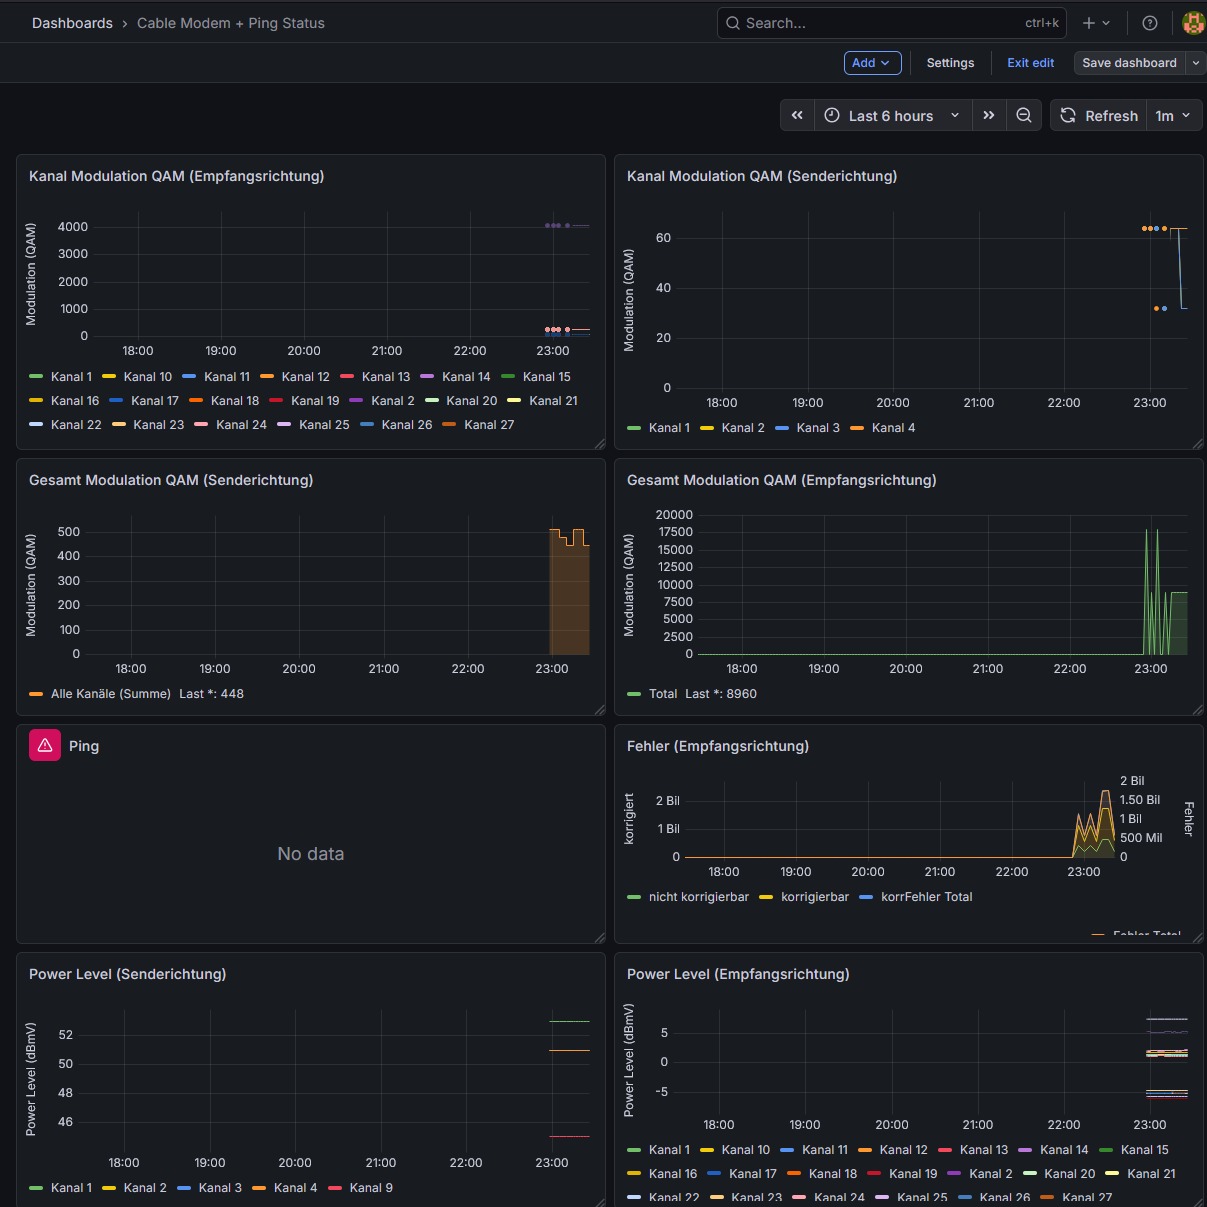Image resolution: width=1207 pixels, height=1207 pixels.
Task: Click the Save dashboard button
Action: click(1128, 62)
